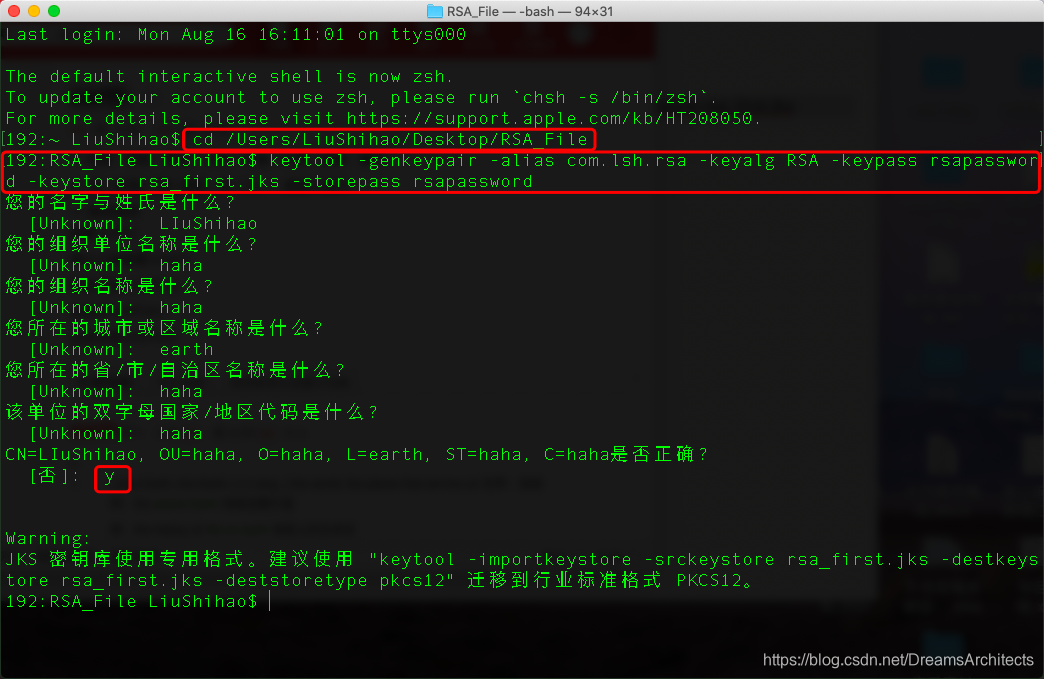Click the 'keytool -genkeypair' command text

(x=374, y=160)
